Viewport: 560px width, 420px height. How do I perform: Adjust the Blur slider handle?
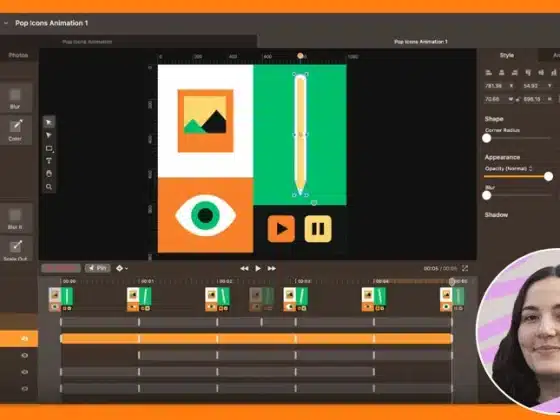[x=486, y=195]
